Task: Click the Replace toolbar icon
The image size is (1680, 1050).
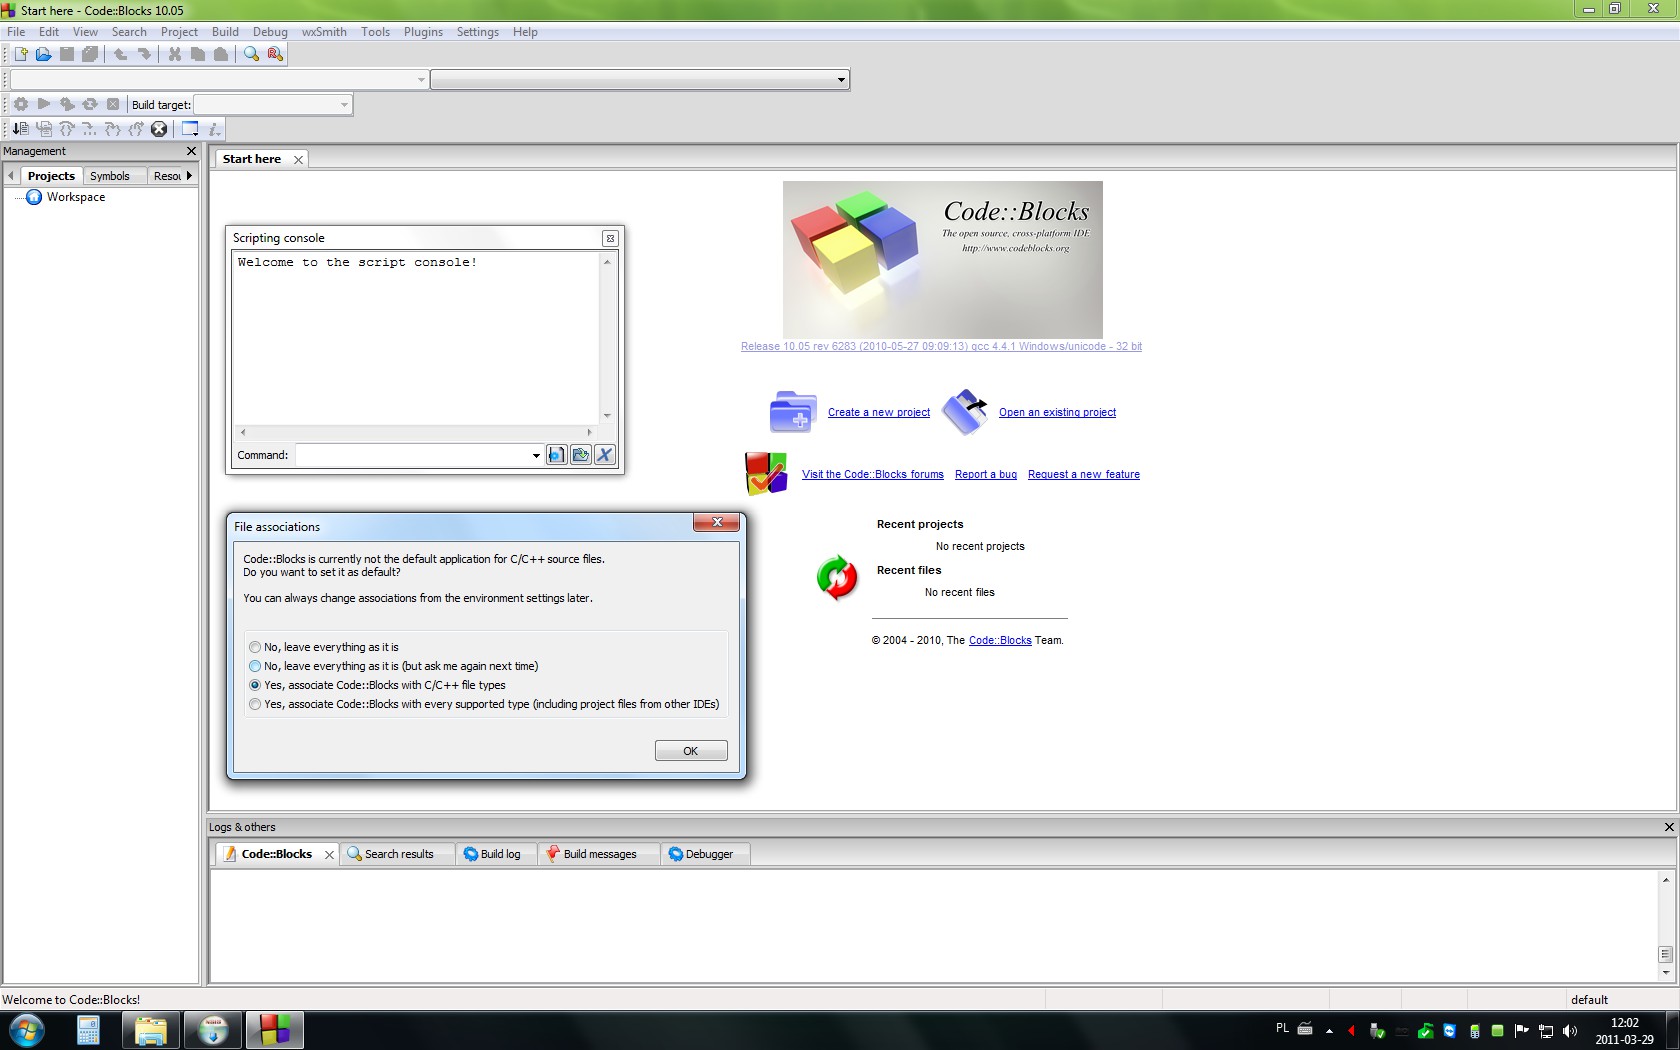Action: click(x=275, y=54)
